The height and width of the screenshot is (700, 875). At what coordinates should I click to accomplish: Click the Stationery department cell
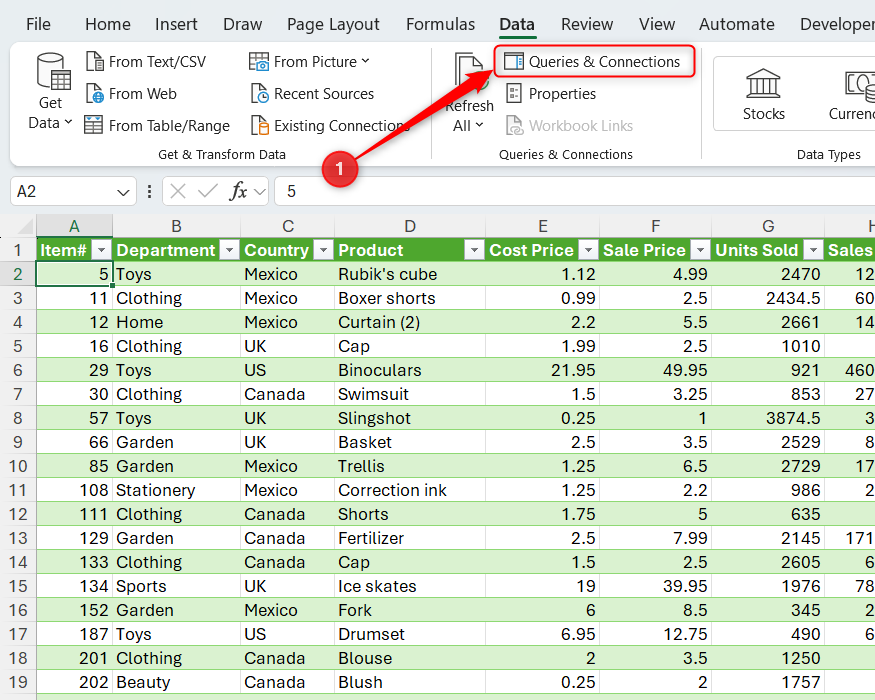[x=176, y=490]
